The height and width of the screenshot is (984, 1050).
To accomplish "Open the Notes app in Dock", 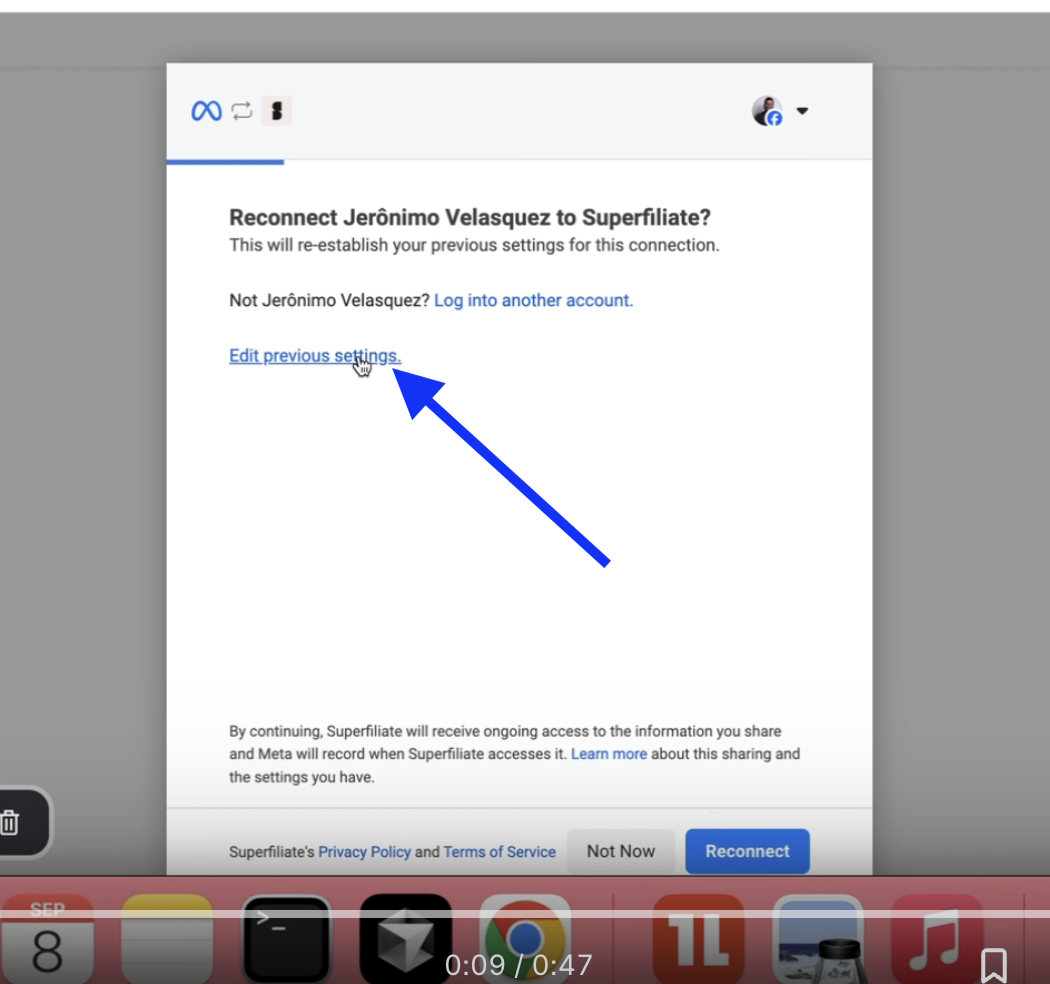I will (x=167, y=938).
